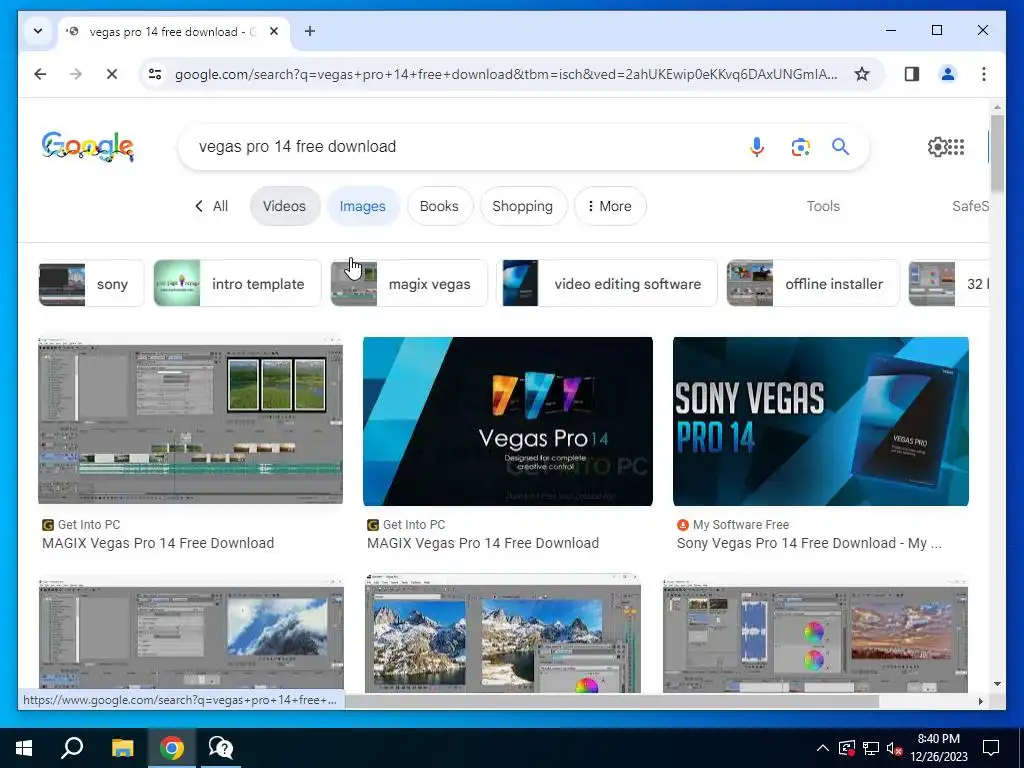The image size is (1024, 768).
Task: Open the clock showing 8:40 PM
Action: tap(939, 748)
